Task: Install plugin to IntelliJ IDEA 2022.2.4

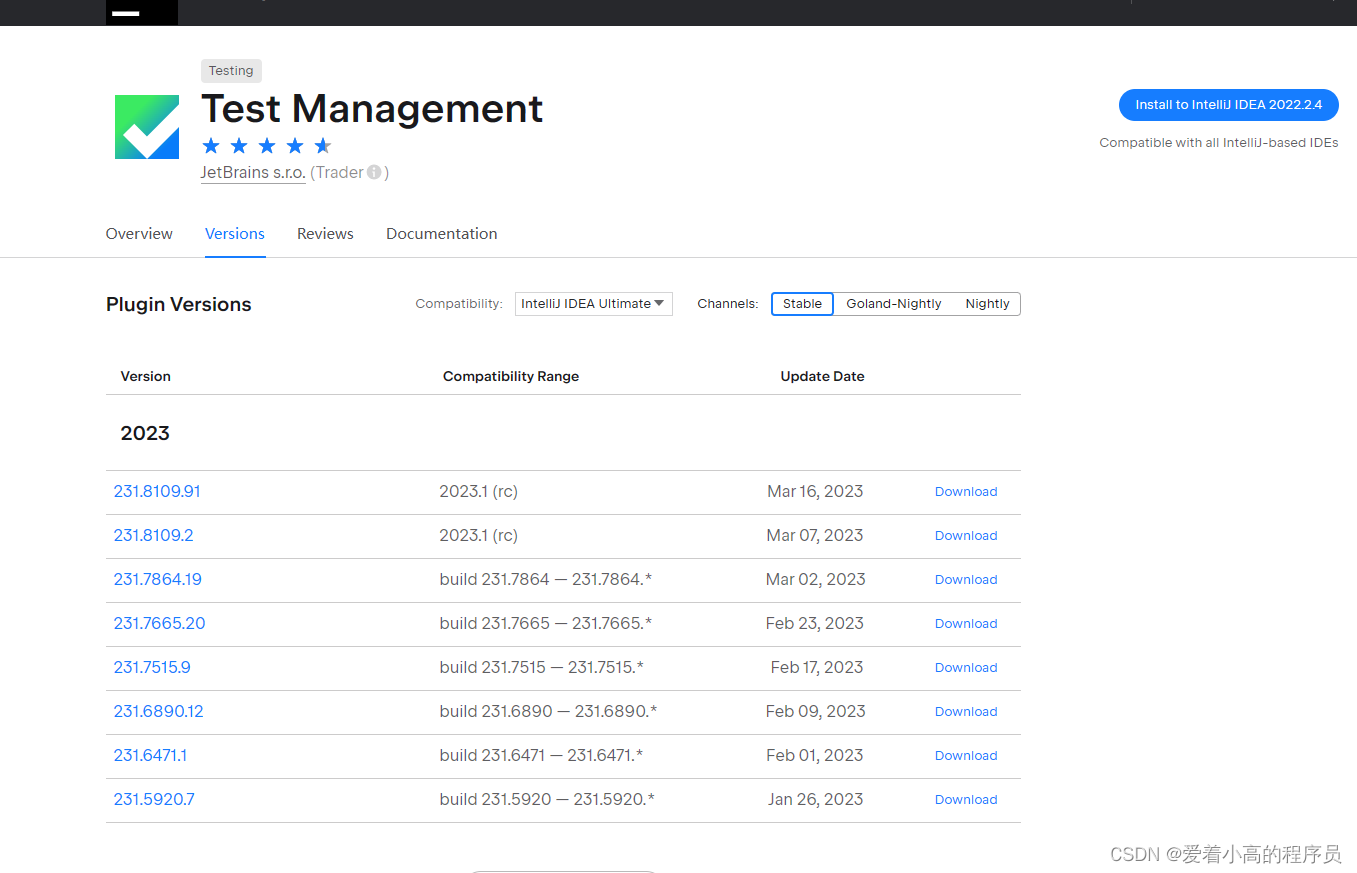Action: click(1229, 105)
